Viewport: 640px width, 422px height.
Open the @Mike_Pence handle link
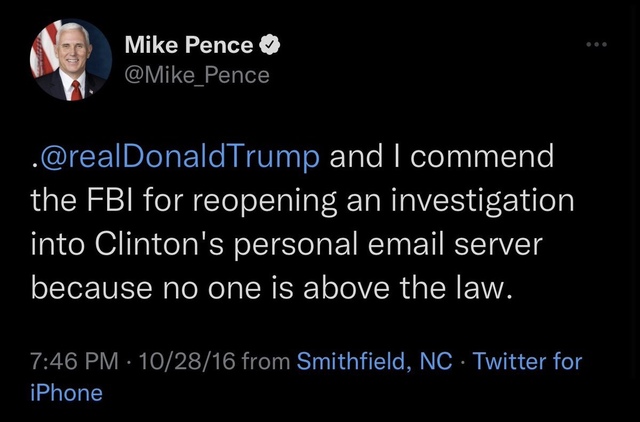coord(197,74)
